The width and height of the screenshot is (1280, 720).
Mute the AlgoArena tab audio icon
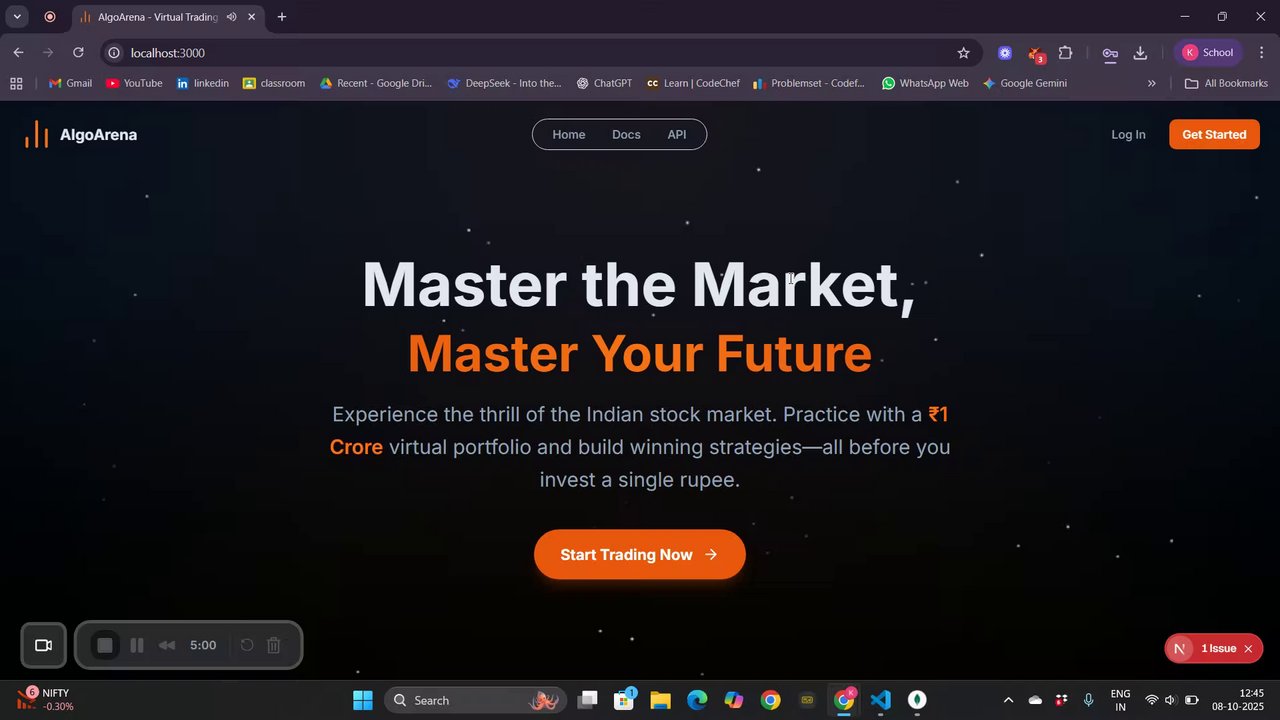pos(231,17)
